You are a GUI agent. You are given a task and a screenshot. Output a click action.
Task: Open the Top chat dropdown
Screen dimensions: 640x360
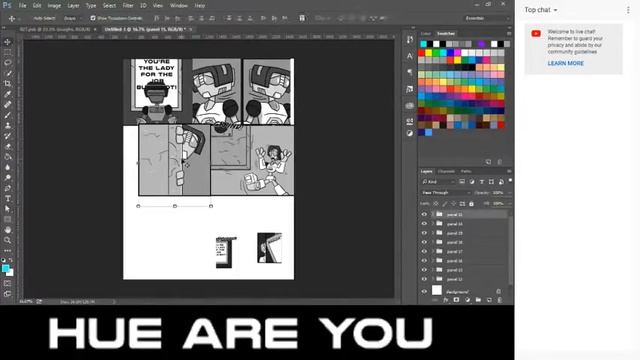[541, 10]
